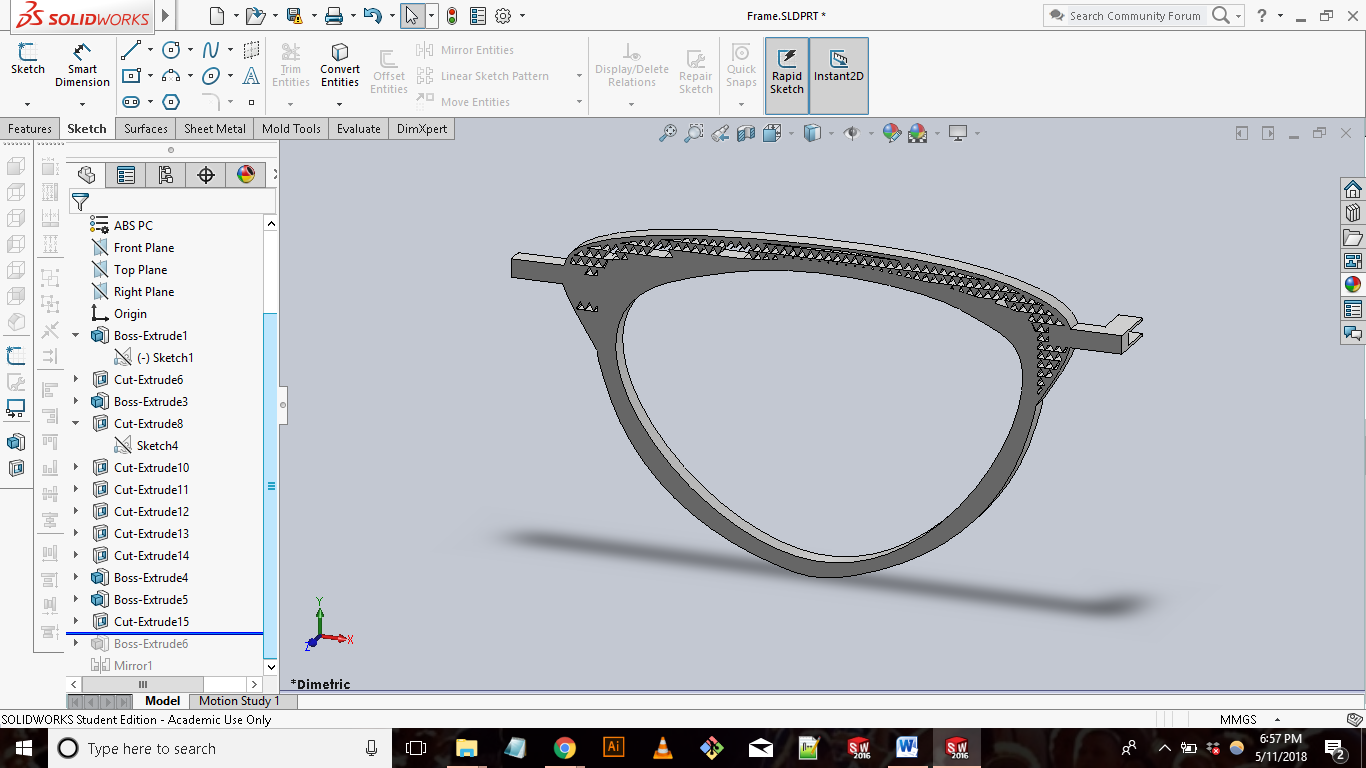Select the Straight Slot tool
Viewport: 1366px width, 768px height.
coord(130,102)
